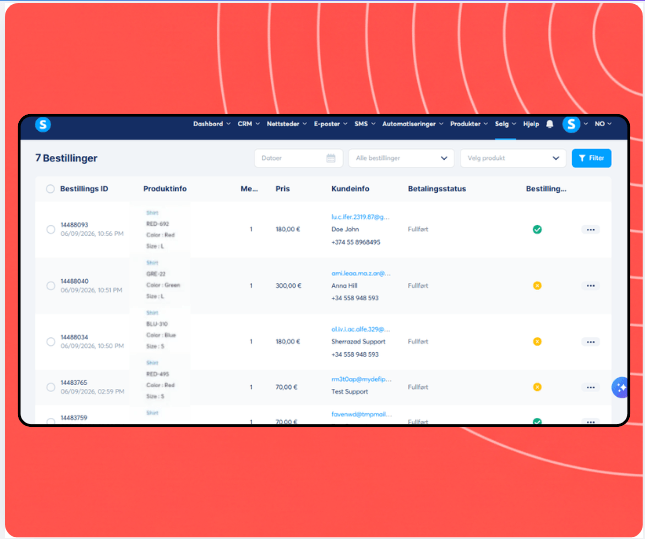Open the Salg menu
The width and height of the screenshot is (645, 539).
tap(505, 124)
